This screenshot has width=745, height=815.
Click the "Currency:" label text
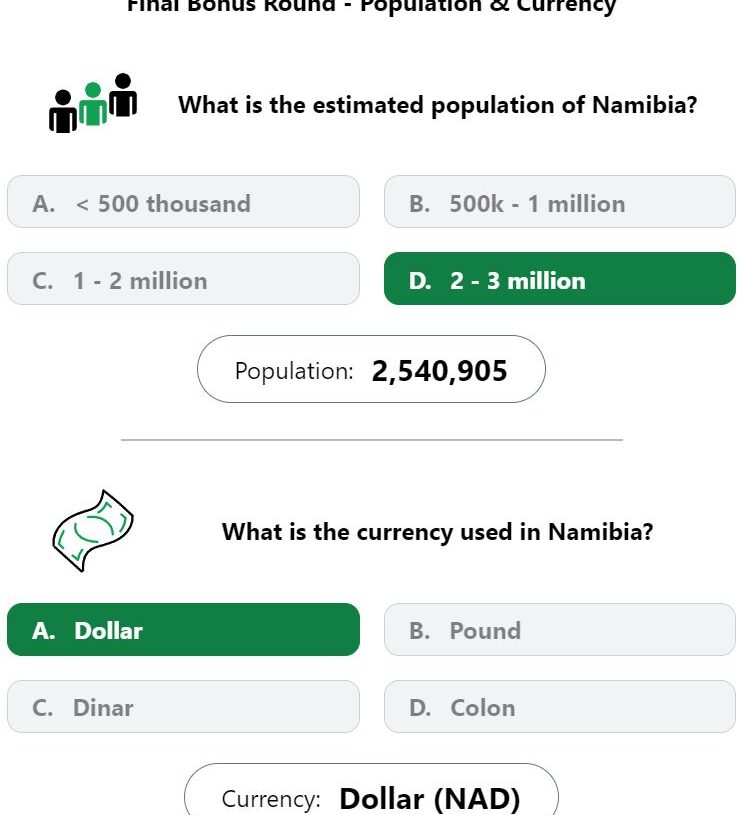[271, 800]
